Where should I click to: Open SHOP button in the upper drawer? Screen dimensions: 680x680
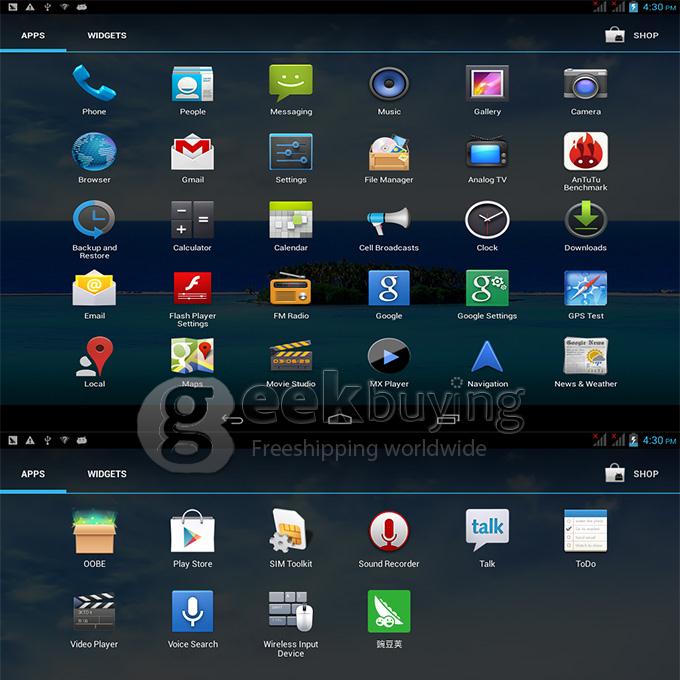pyautogui.click(x=632, y=35)
